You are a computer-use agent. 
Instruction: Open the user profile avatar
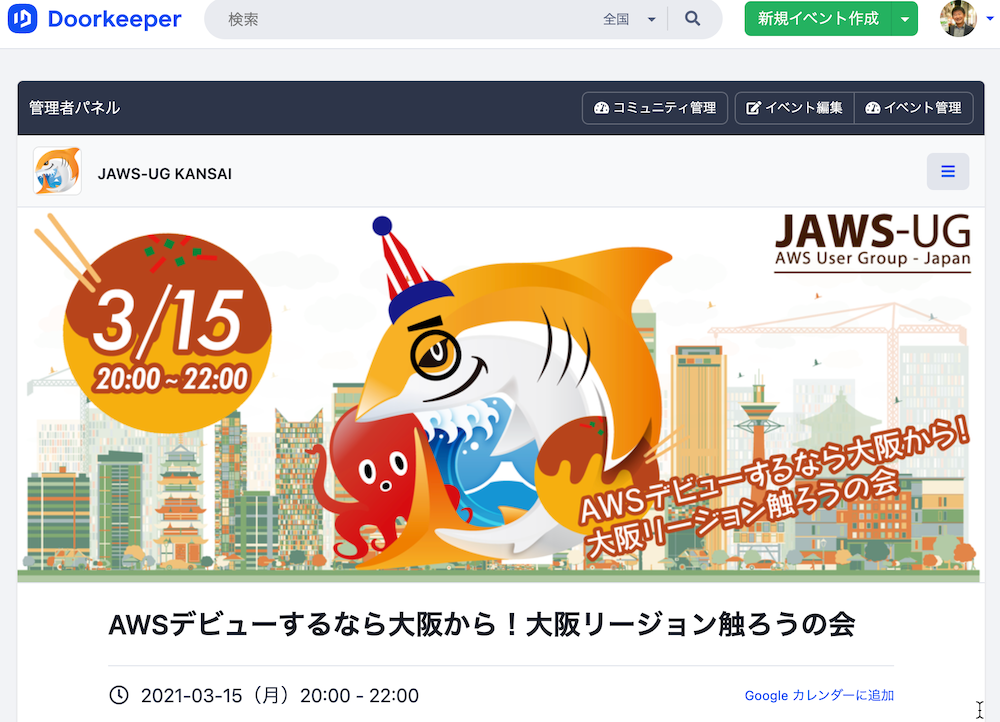[958, 18]
